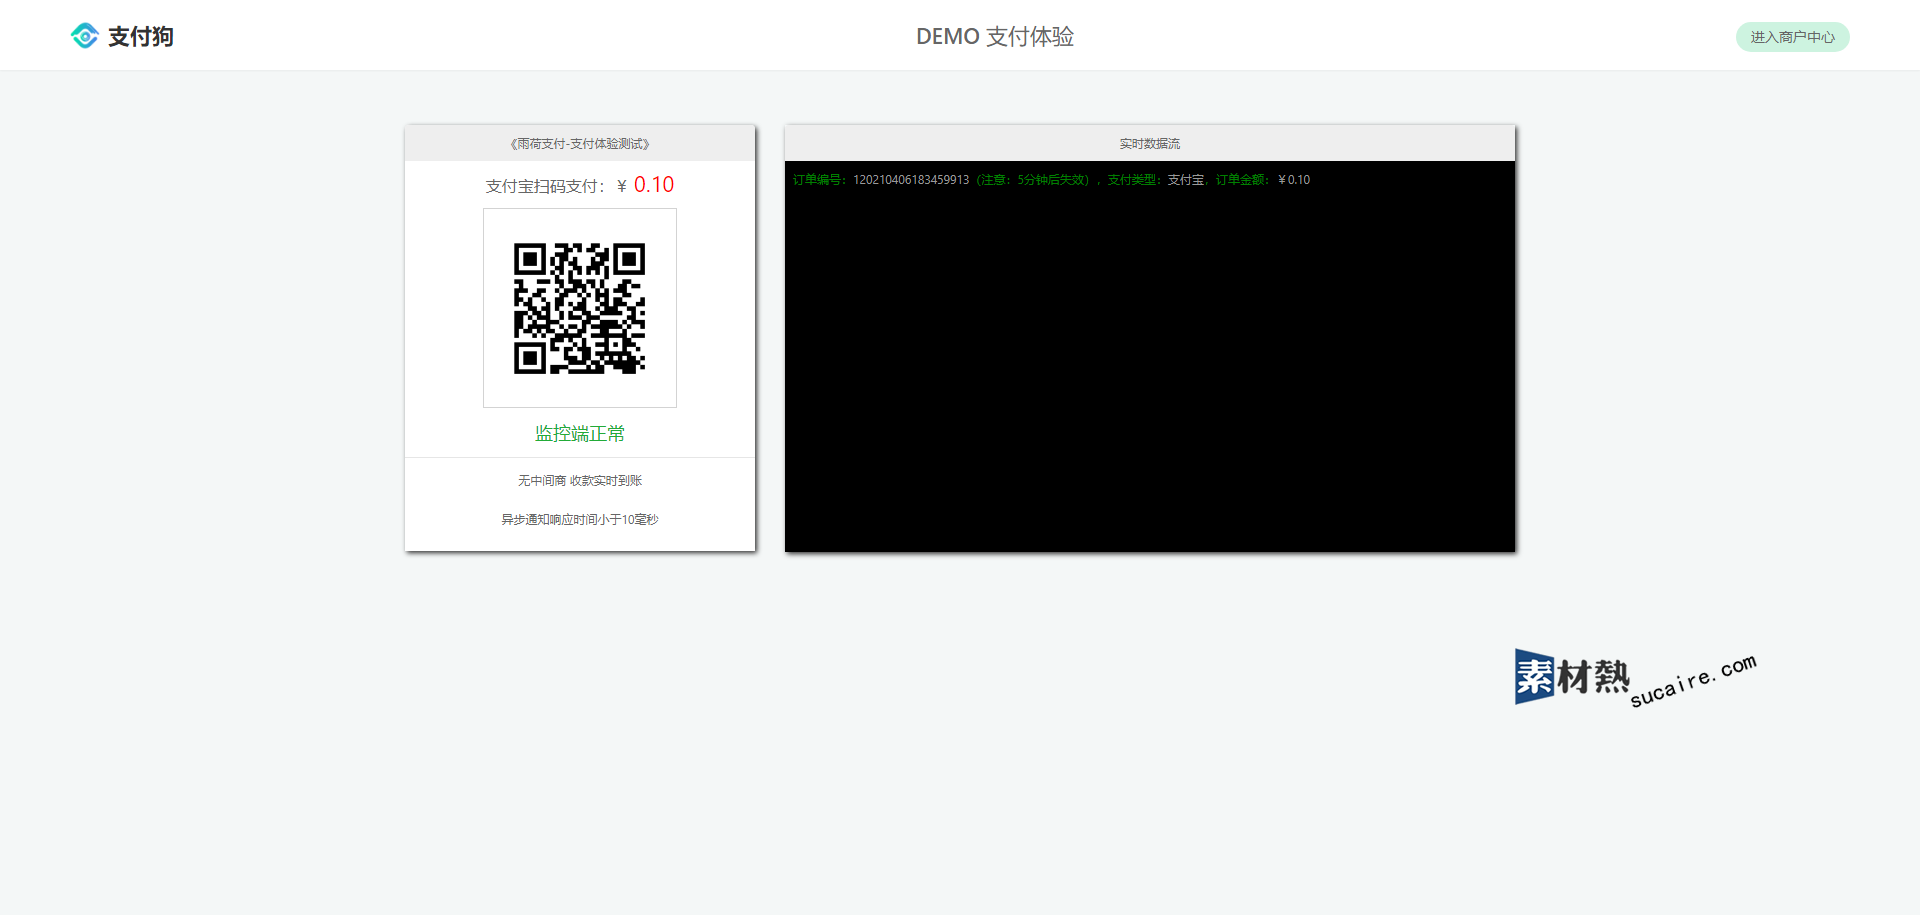Open 进入商户中心 merchant center button
1920x915 pixels.
[1792, 37]
